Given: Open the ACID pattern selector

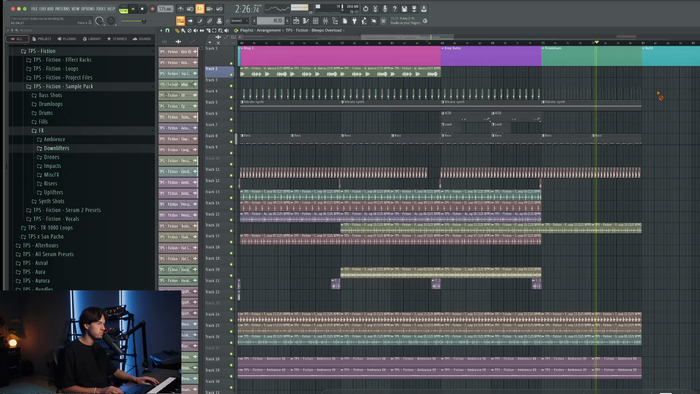Looking at the screenshot, I should (271, 21).
